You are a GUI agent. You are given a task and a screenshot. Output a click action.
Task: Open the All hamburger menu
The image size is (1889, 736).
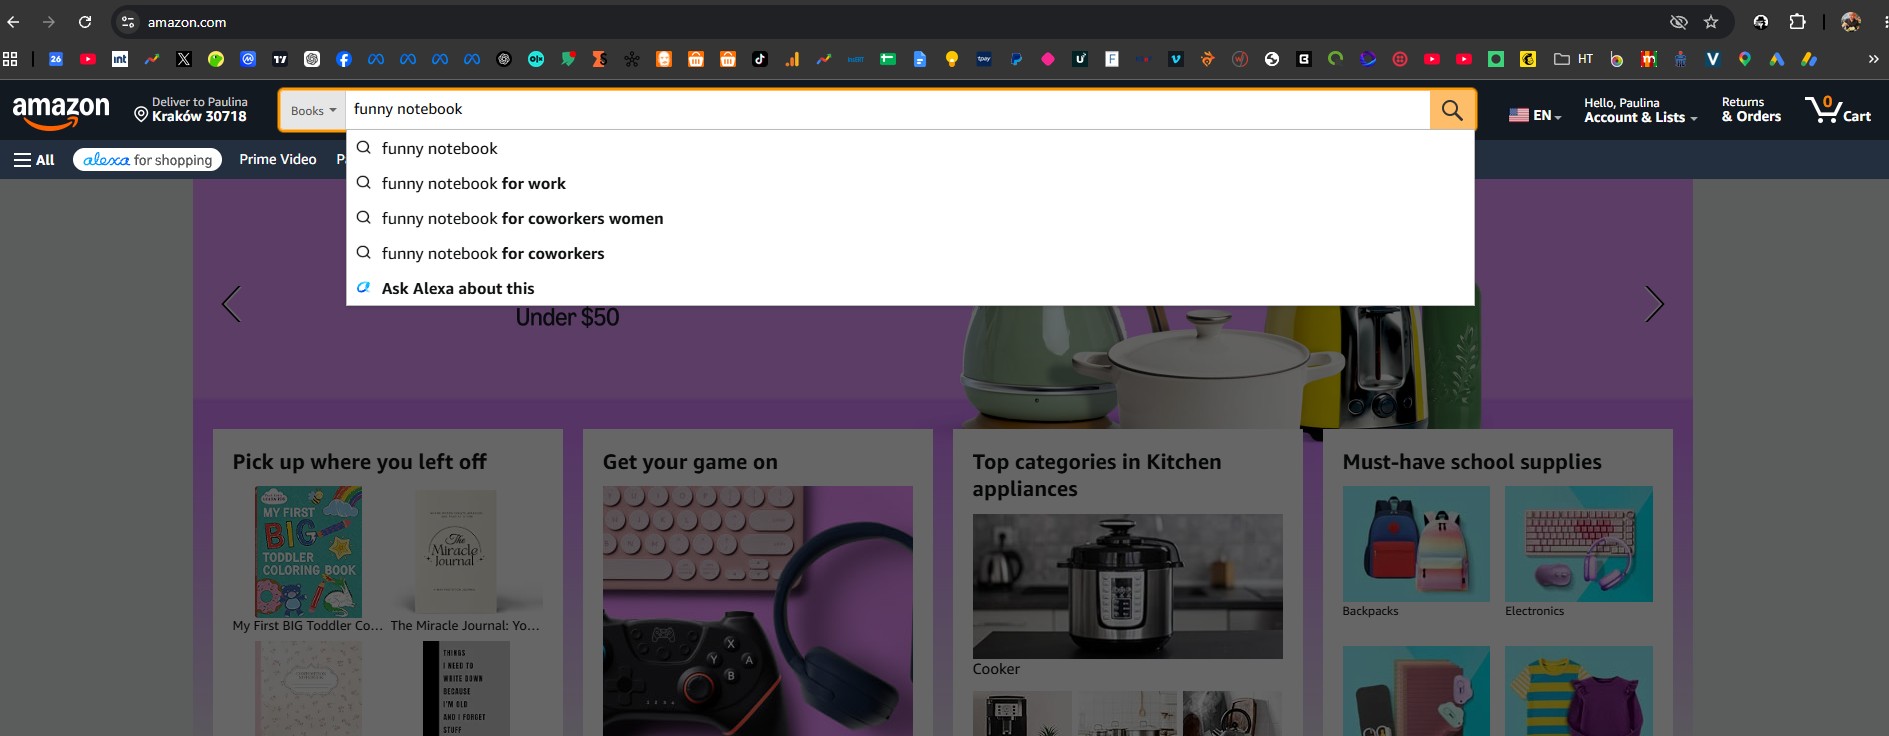pyautogui.click(x=34, y=160)
